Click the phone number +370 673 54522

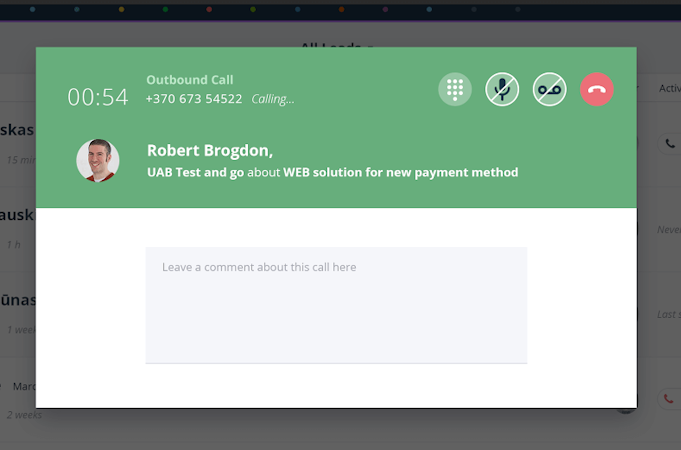194,99
